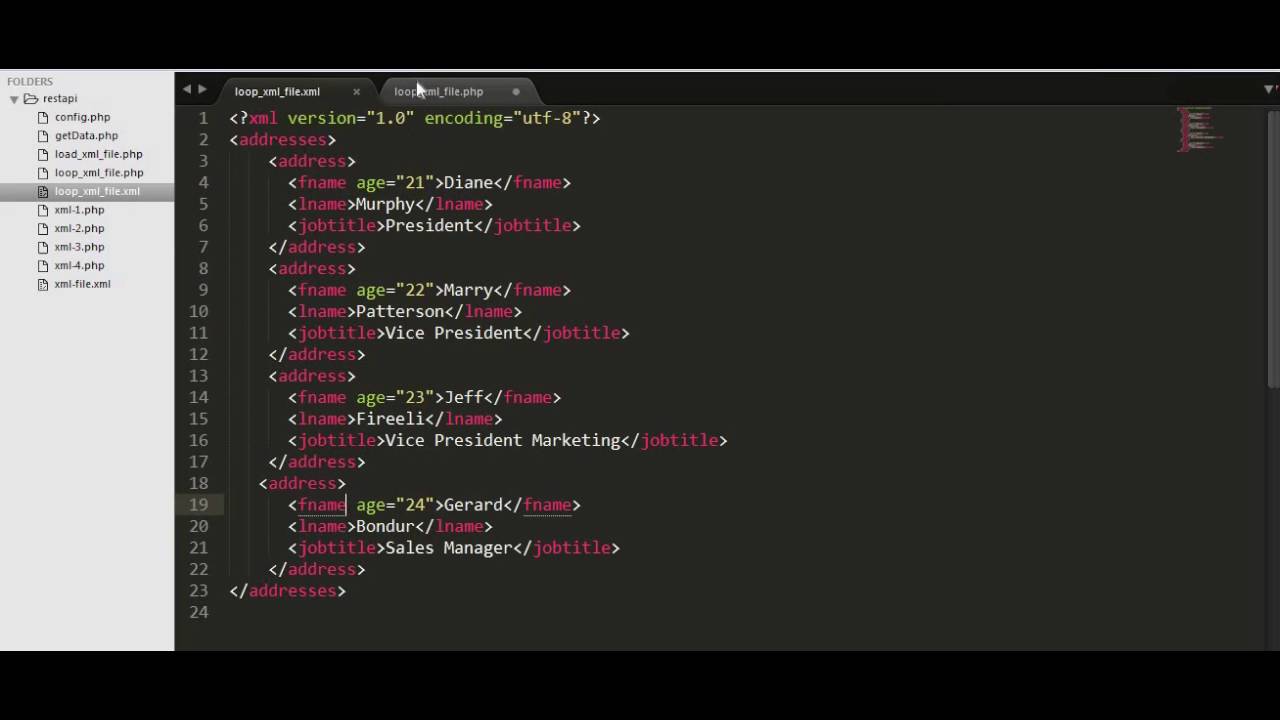Click Bondur lname text

(x=385, y=527)
